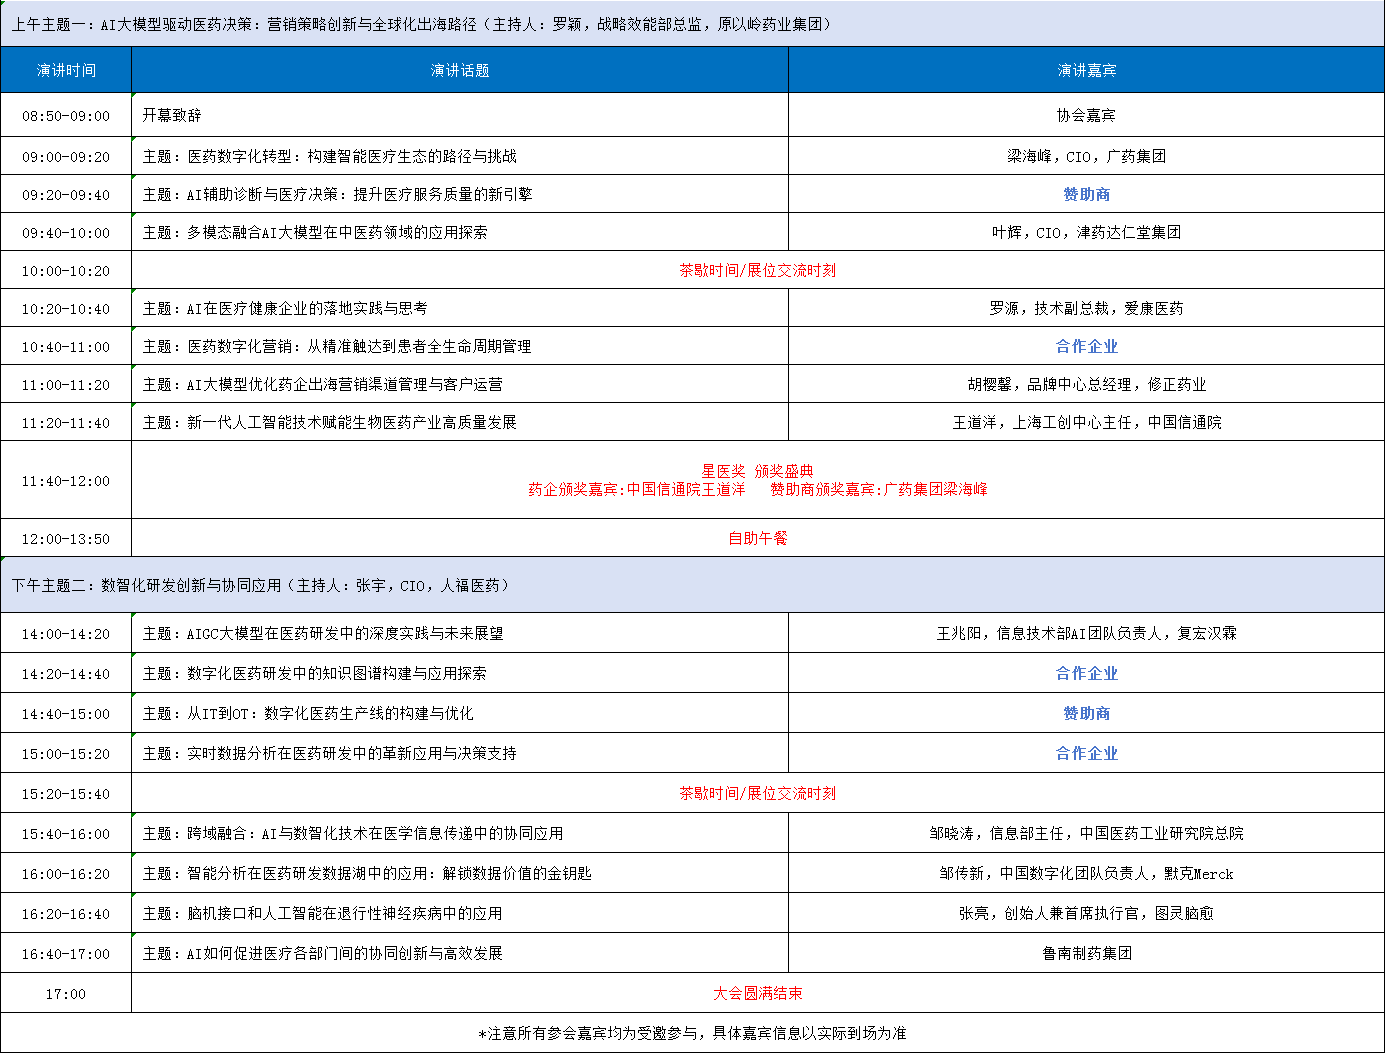Click speaker 邹晓涛，信息部主任
This screenshot has width=1386, height=1054.
(x=1087, y=833)
